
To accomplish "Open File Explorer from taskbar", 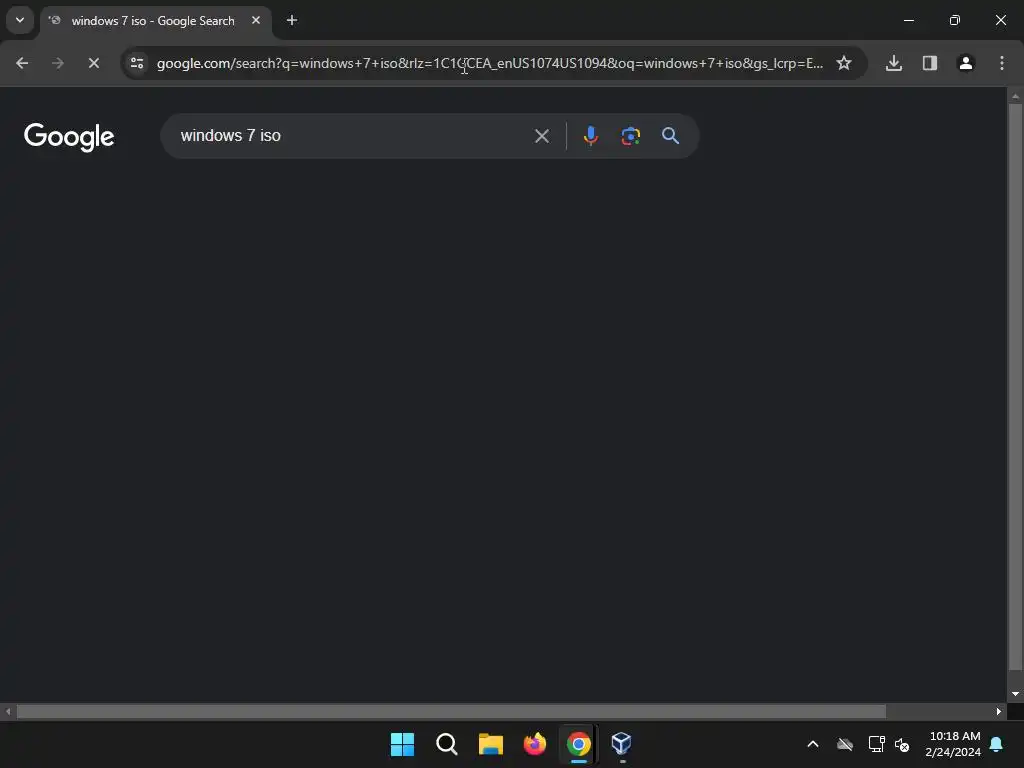I will (490, 744).
